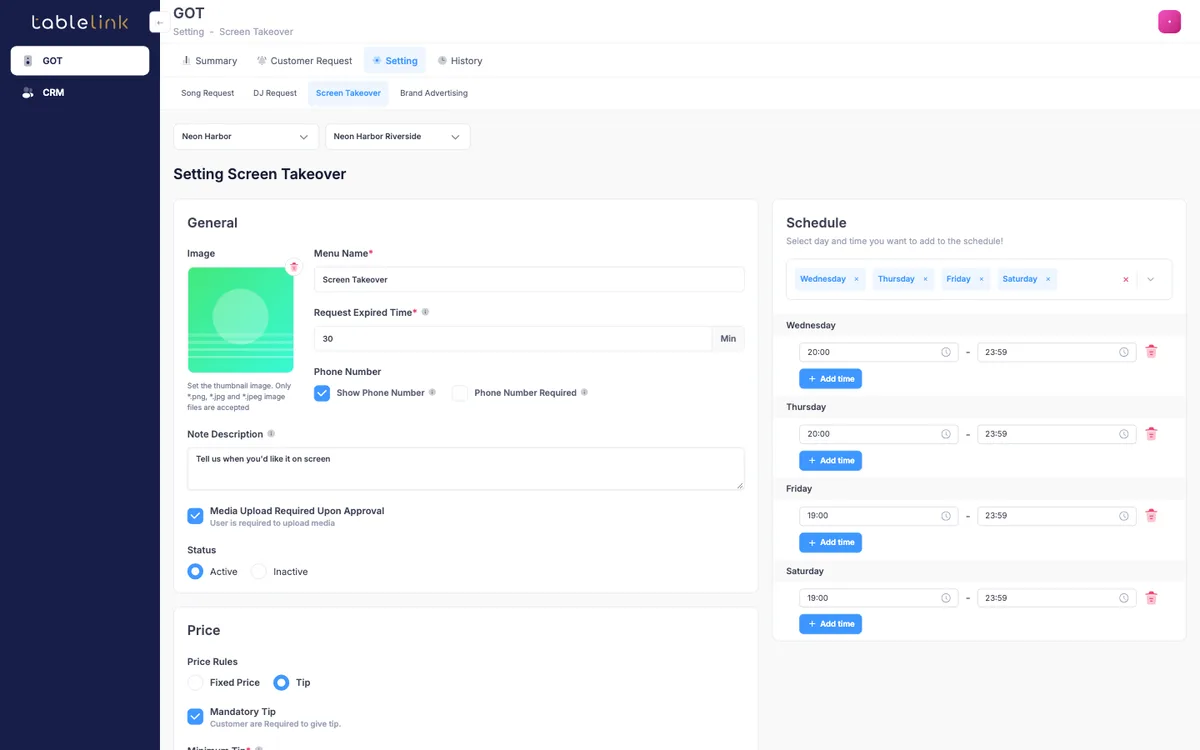Open Saturday end time 23:59 field
1200x750 pixels.
pyautogui.click(x=1056, y=598)
